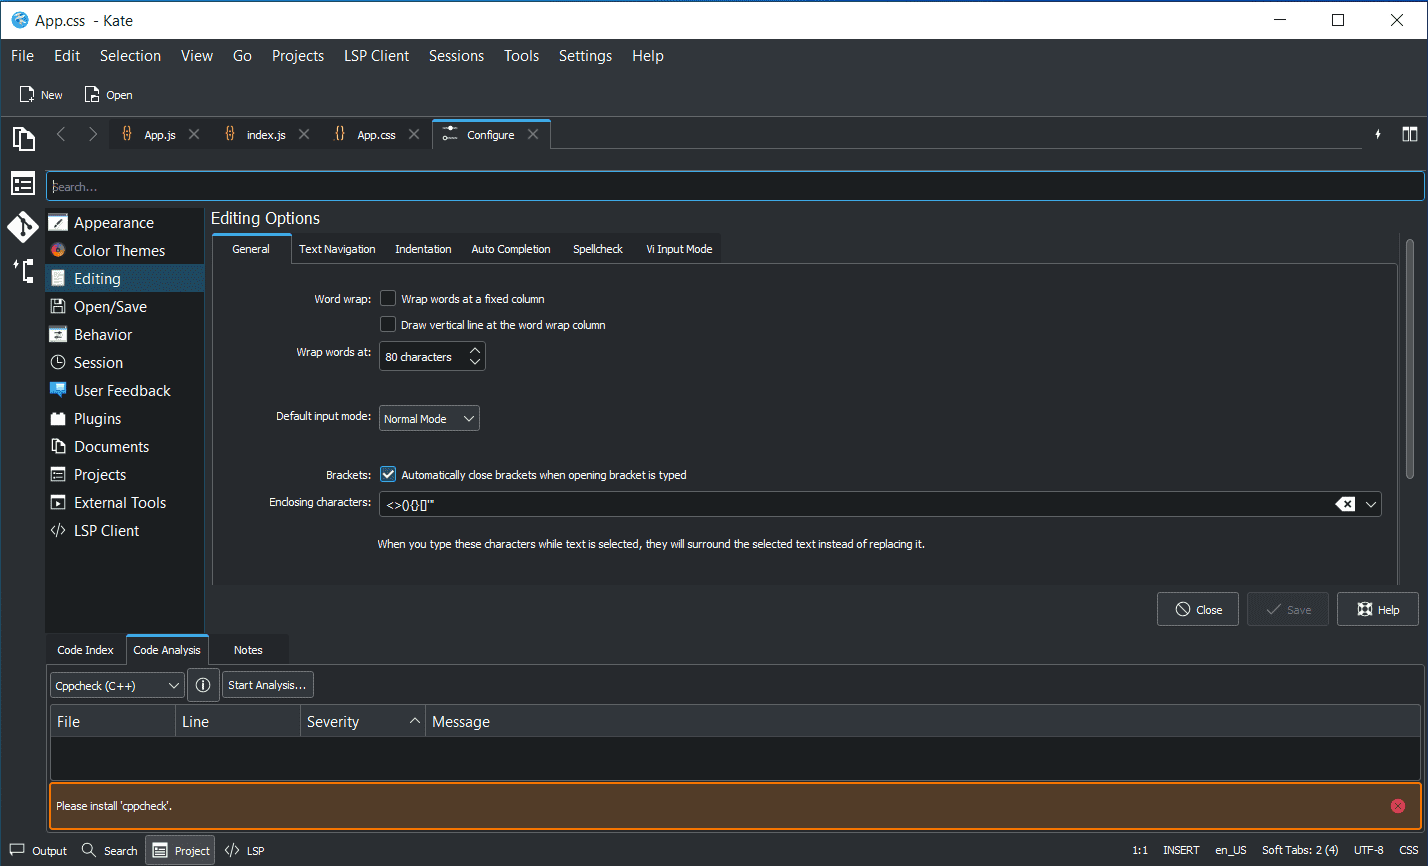Click the Open file toolbar button
The image size is (1428, 866).
(x=108, y=95)
